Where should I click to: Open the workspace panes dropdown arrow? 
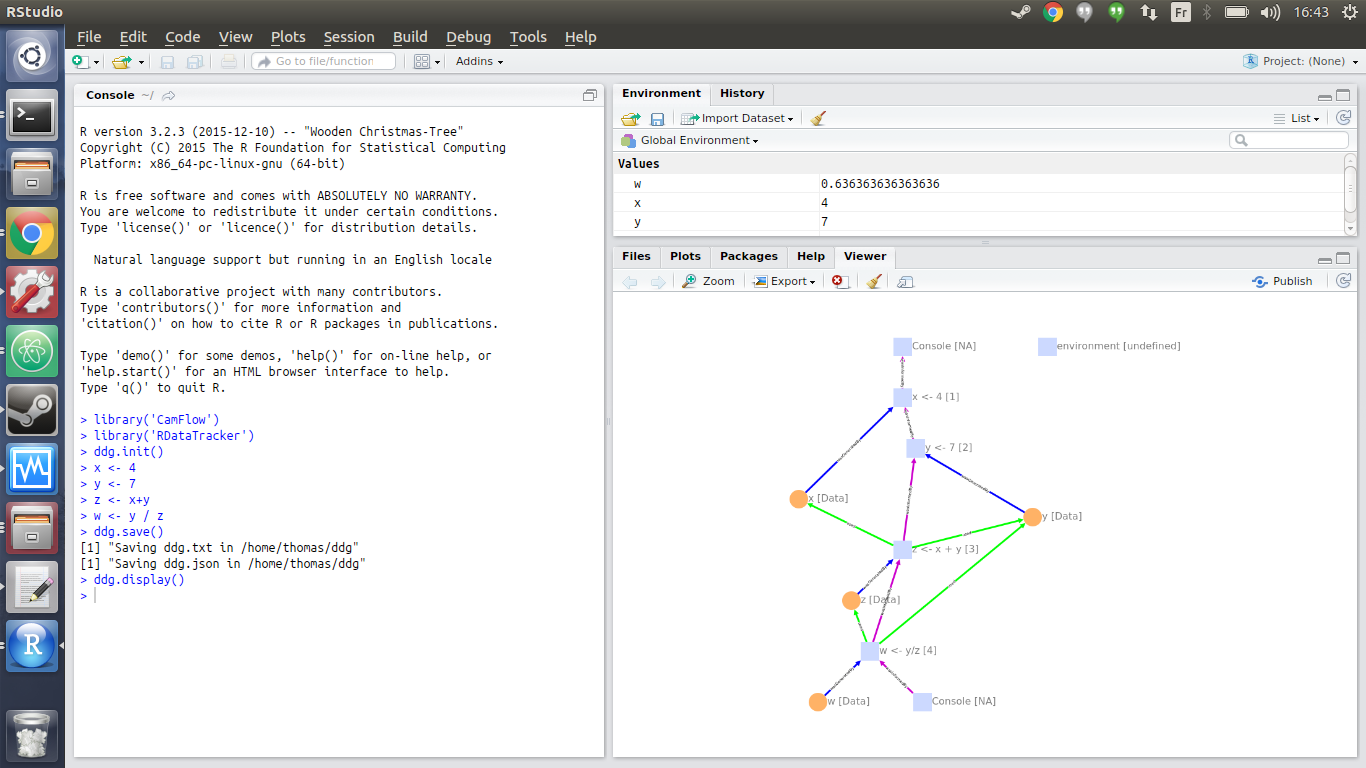[437, 62]
